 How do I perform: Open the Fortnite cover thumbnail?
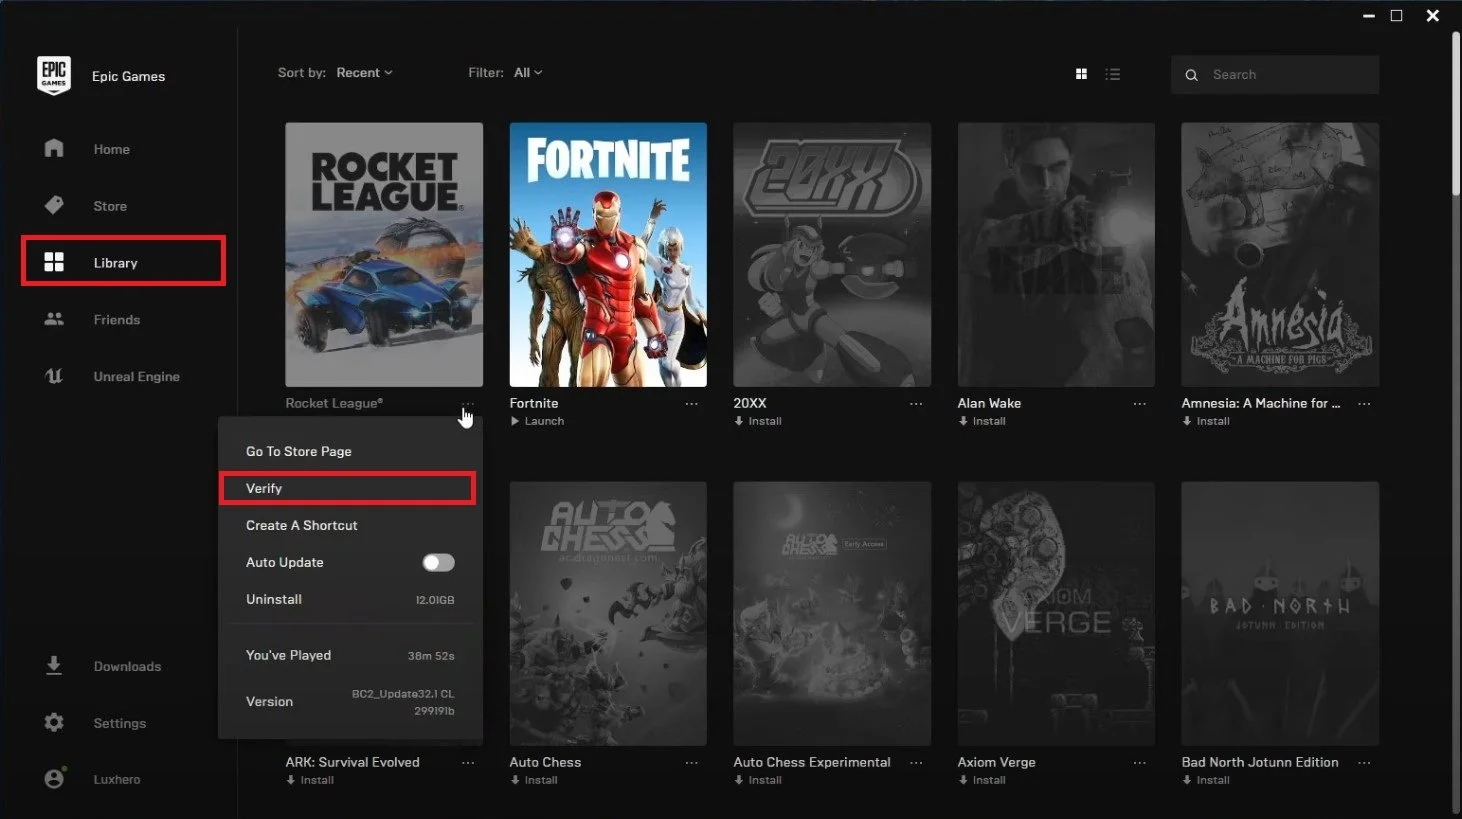coord(608,255)
